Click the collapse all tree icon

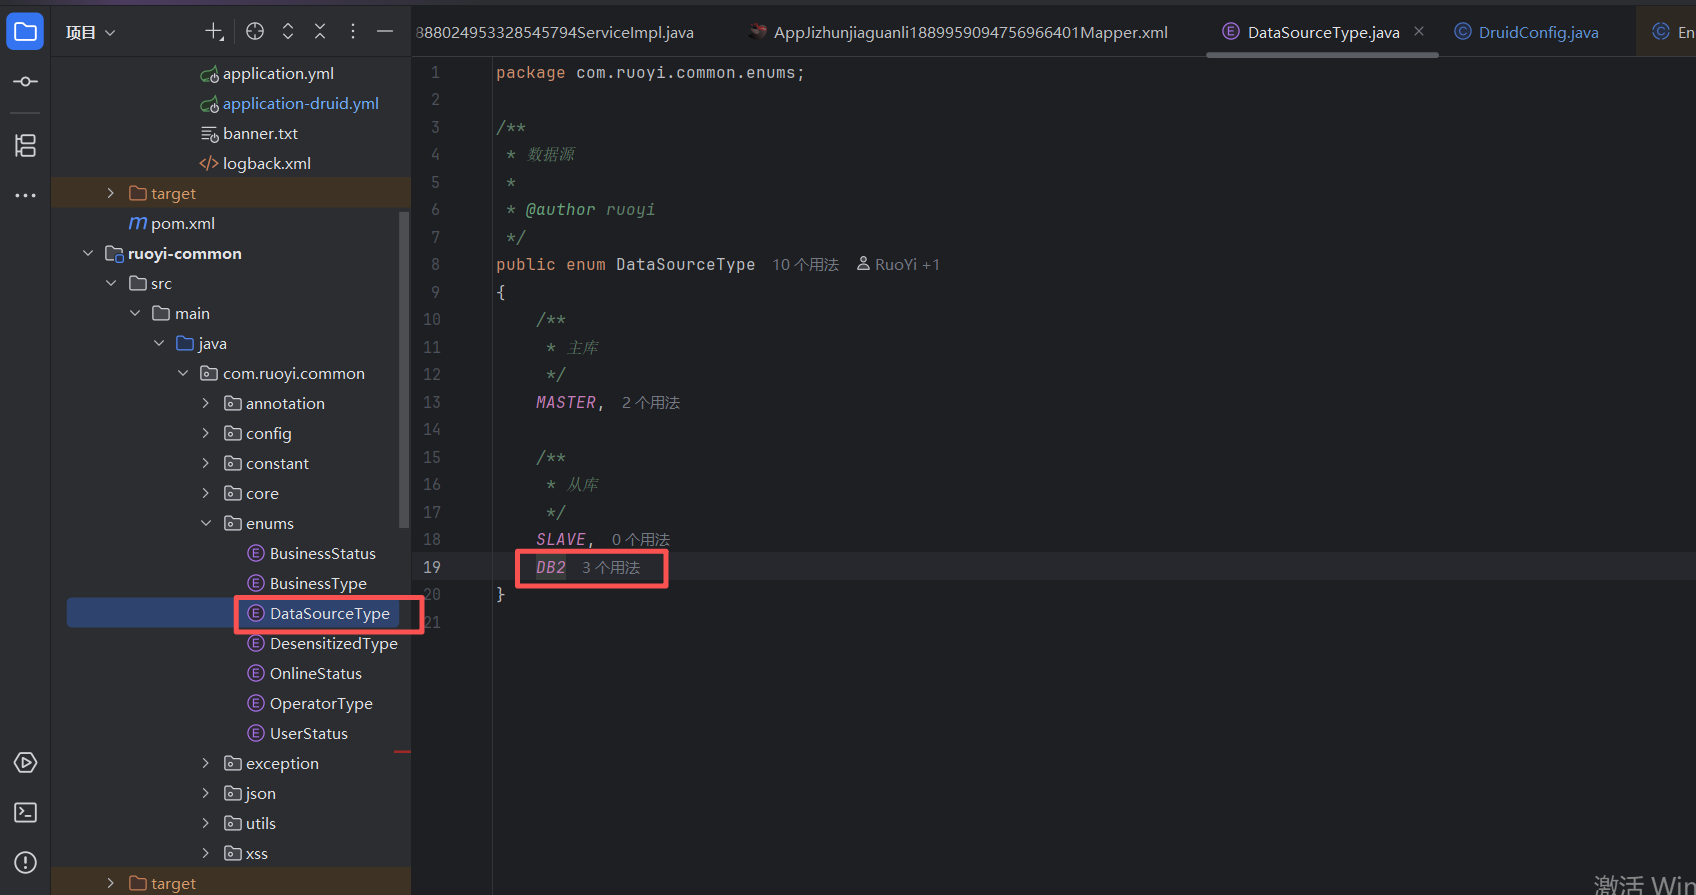click(x=320, y=32)
